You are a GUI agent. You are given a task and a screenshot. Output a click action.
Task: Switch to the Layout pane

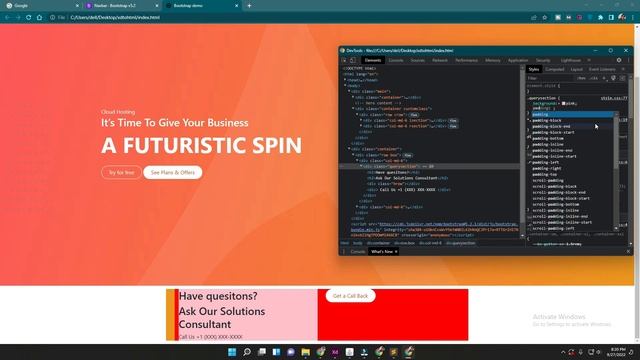576,69
